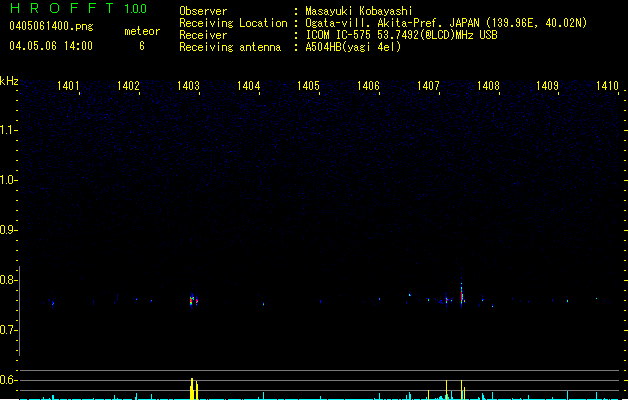Click the Receiving Location label
The image size is (629, 400).
[233, 23]
